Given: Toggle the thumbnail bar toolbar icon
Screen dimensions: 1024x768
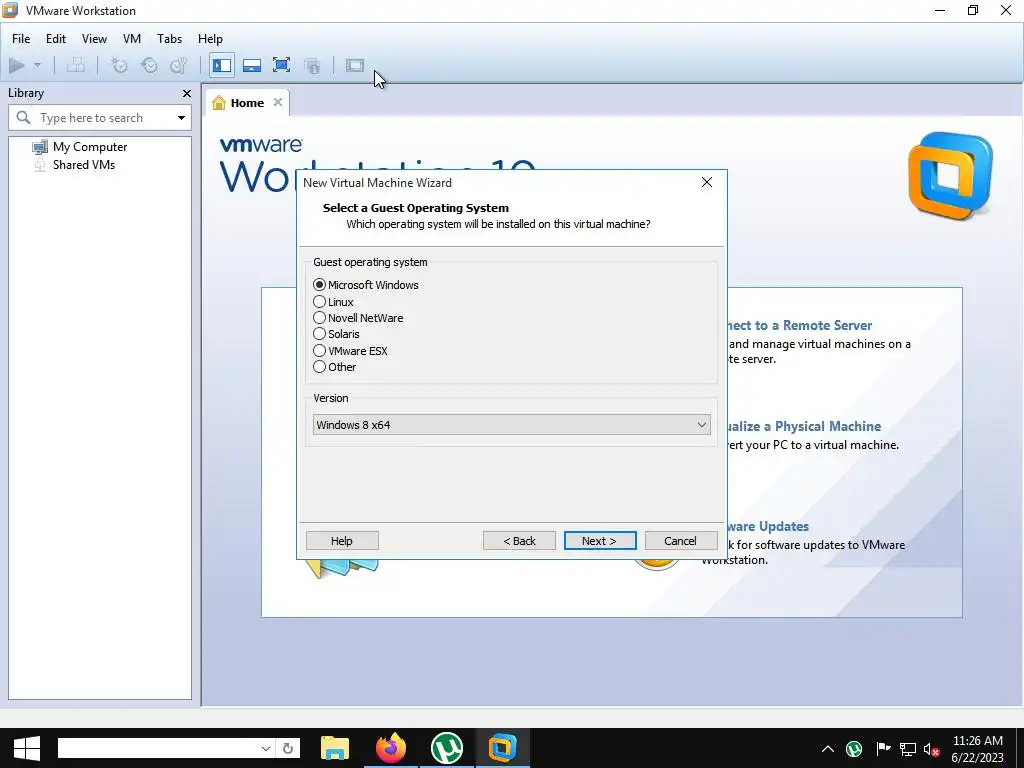Looking at the screenshot, I should (252, 65).
